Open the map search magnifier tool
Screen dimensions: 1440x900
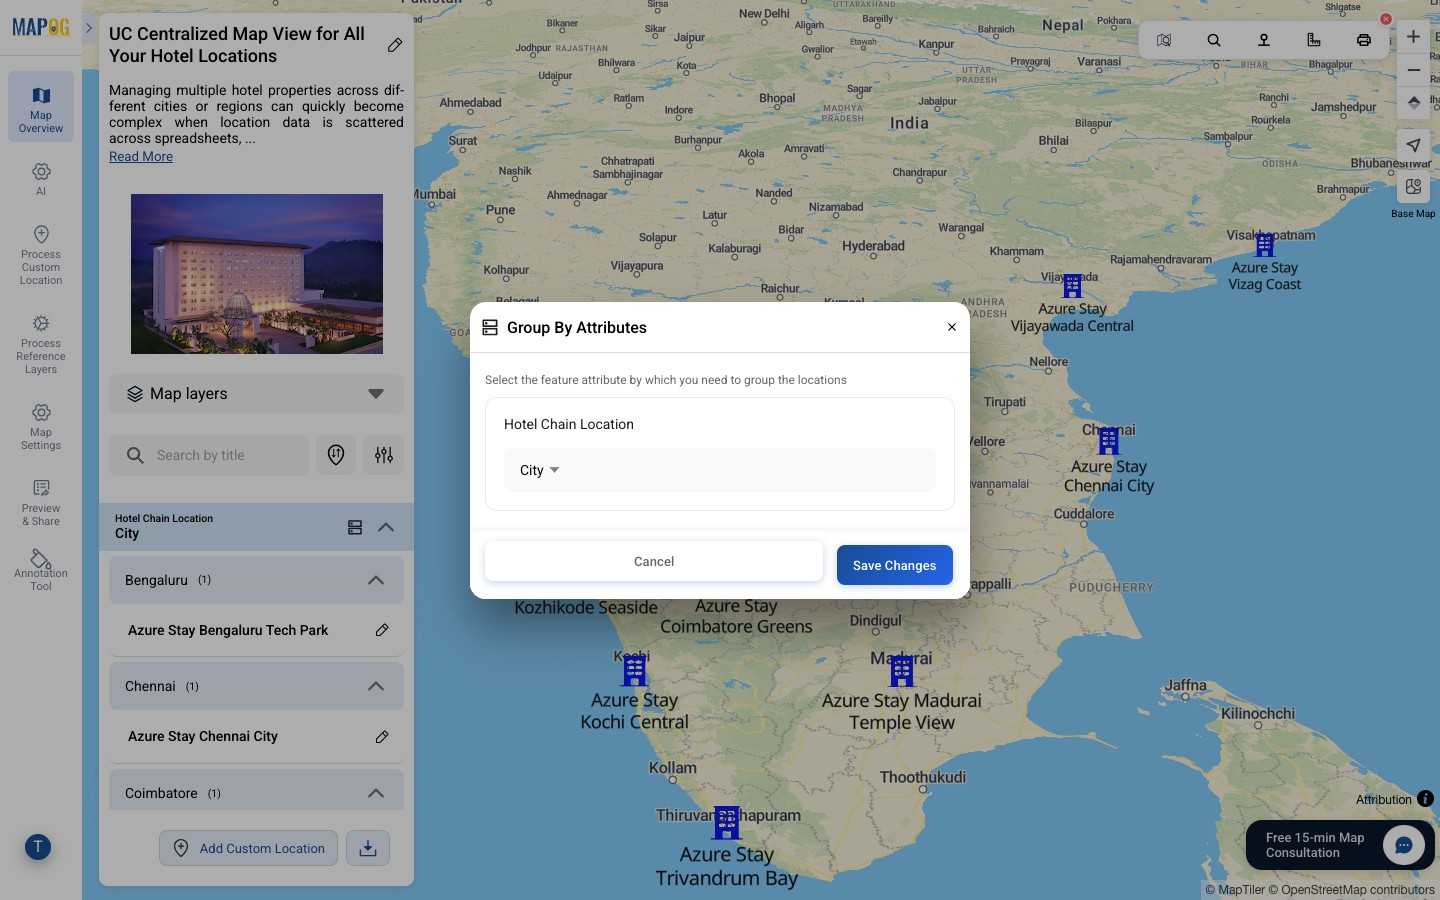(x=1213, y=40)
